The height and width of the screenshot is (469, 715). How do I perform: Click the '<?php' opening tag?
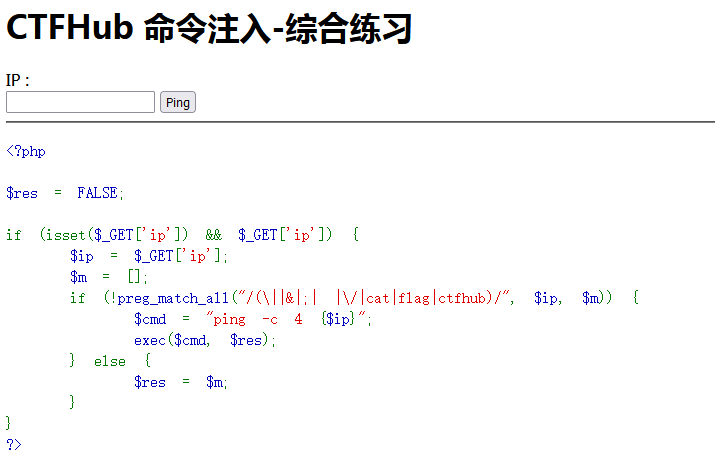(26, 151)
